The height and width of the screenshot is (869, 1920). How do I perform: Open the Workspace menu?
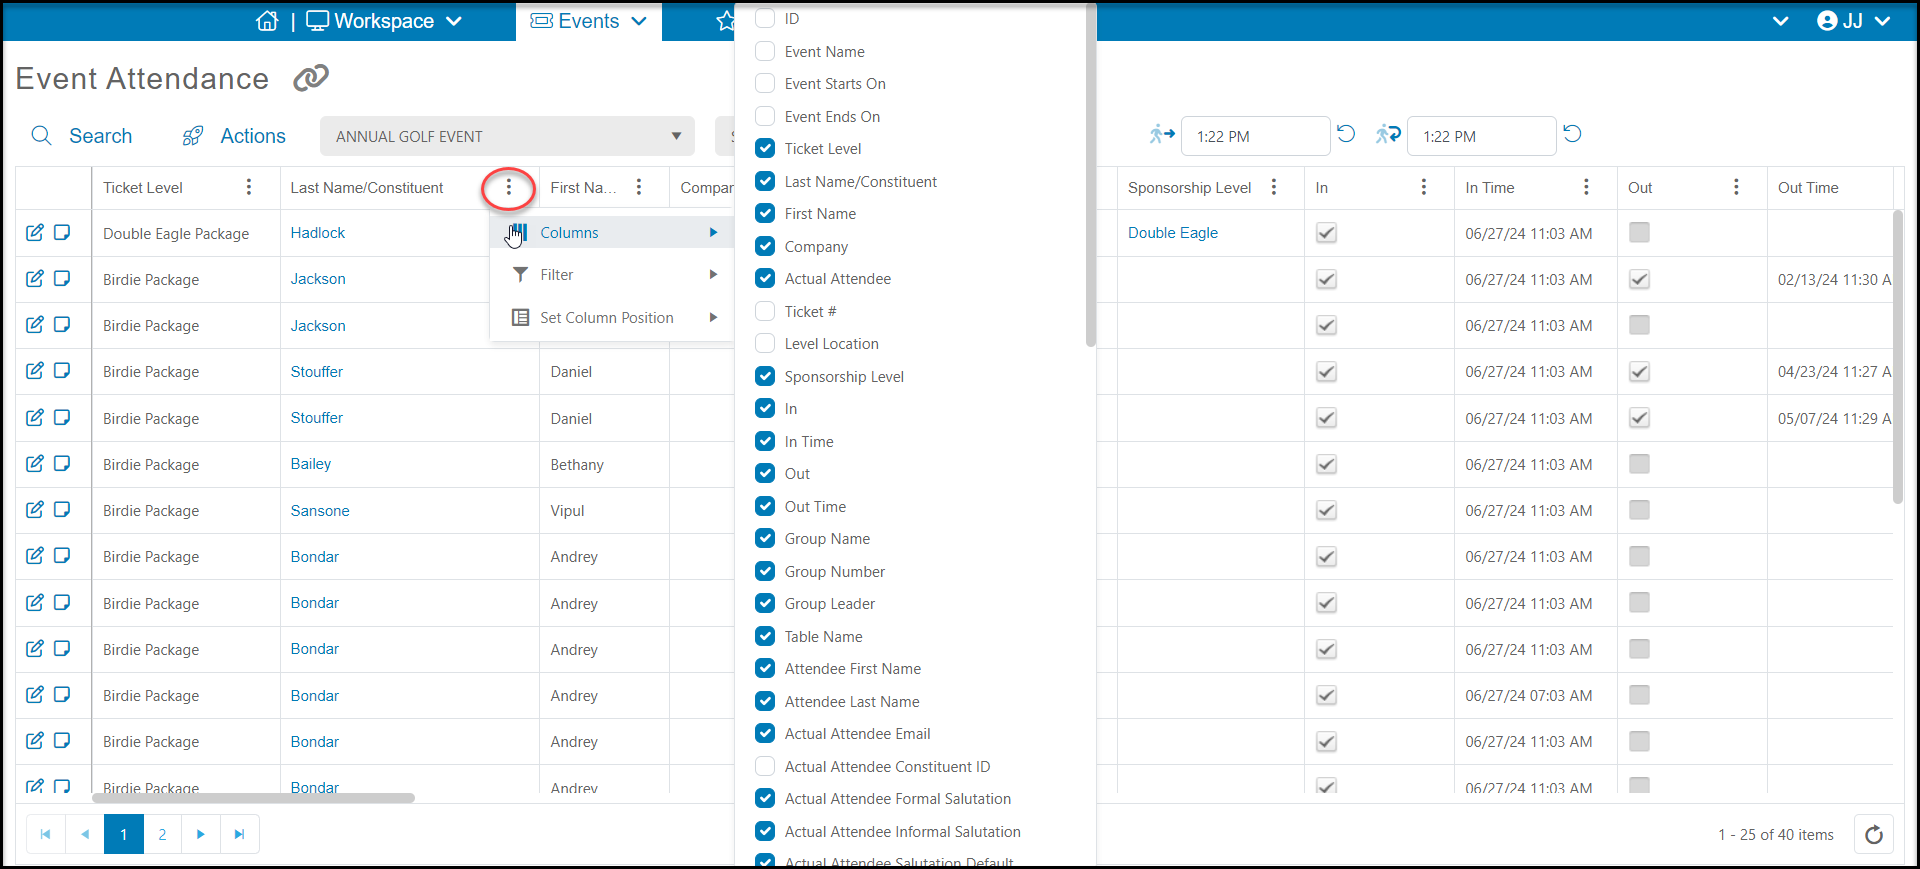coord(384,21)
